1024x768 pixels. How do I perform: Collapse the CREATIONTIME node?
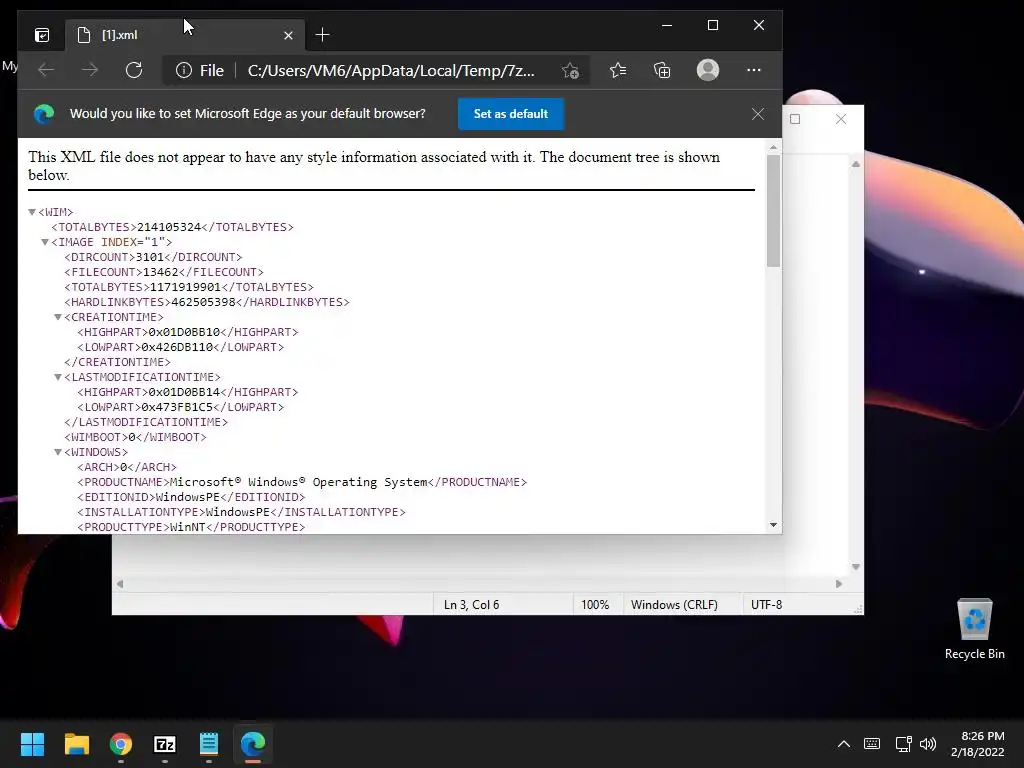pyautogui.click(x=58, y=317)
